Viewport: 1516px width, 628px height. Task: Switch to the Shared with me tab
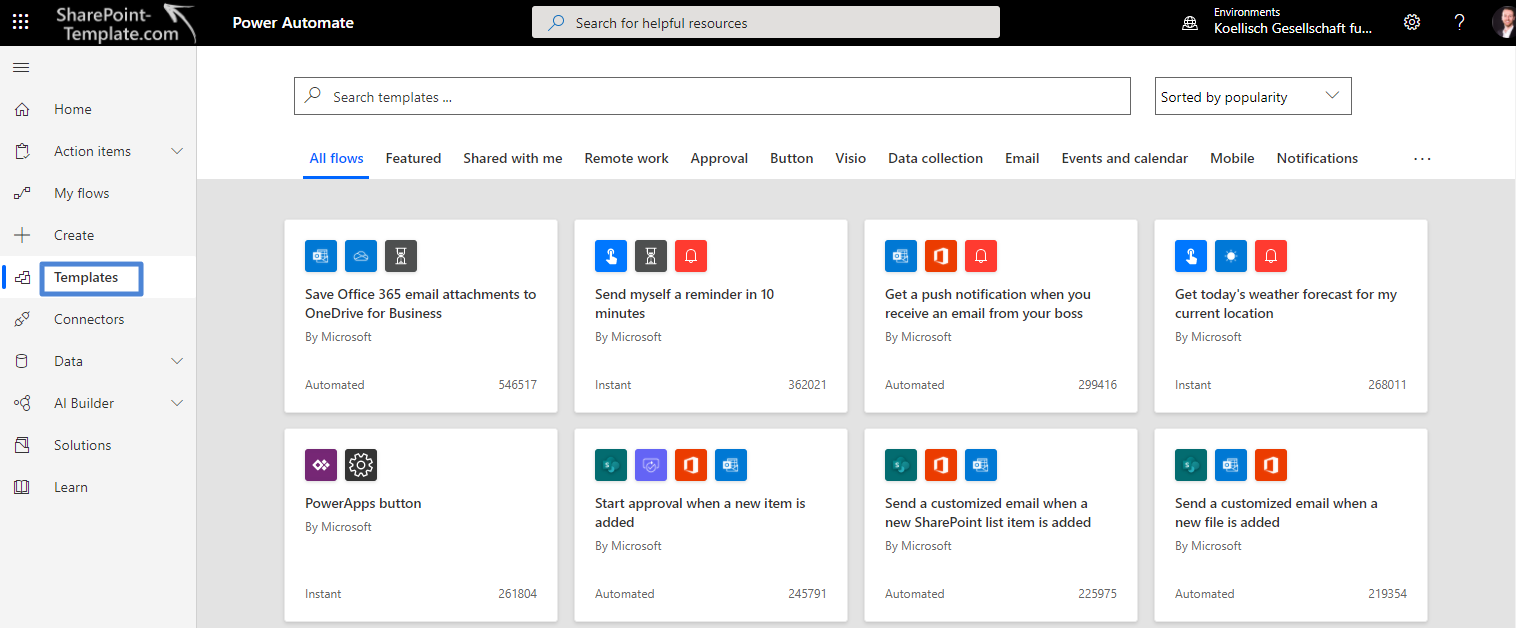[513, 158]
